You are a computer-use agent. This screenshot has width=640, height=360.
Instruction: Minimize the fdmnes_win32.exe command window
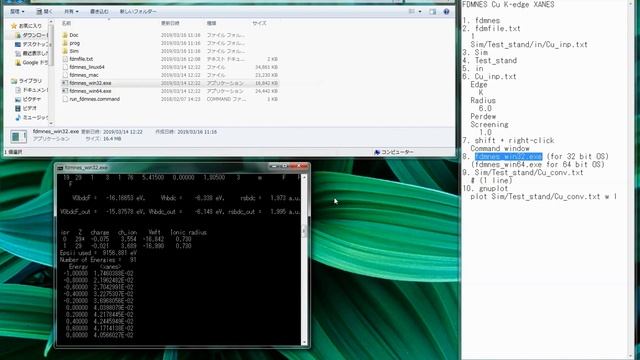point(273,166)
